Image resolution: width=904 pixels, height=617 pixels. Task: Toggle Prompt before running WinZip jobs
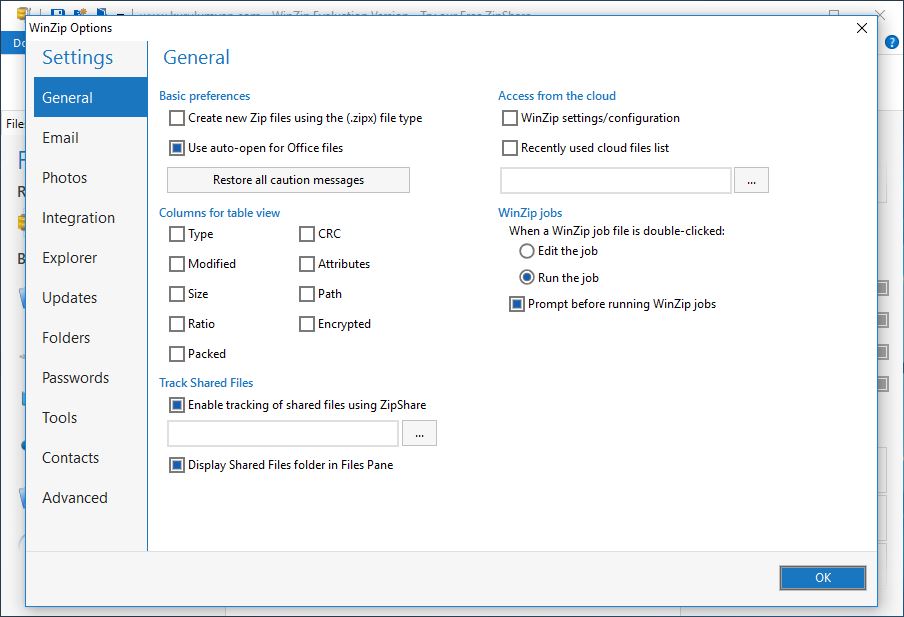(x=517, y=304)
